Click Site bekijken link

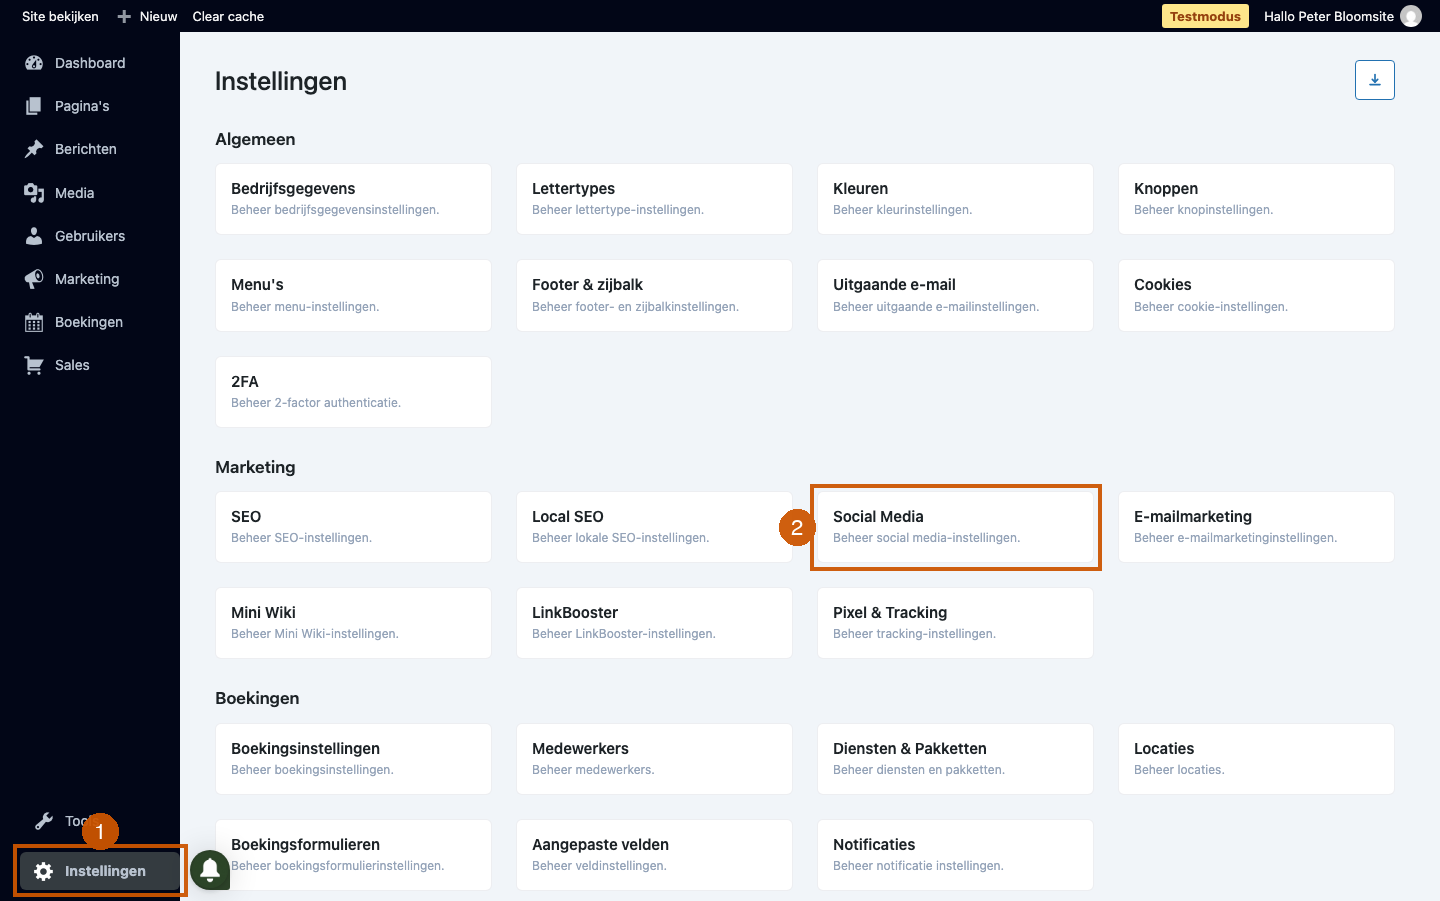pos(60,16)
